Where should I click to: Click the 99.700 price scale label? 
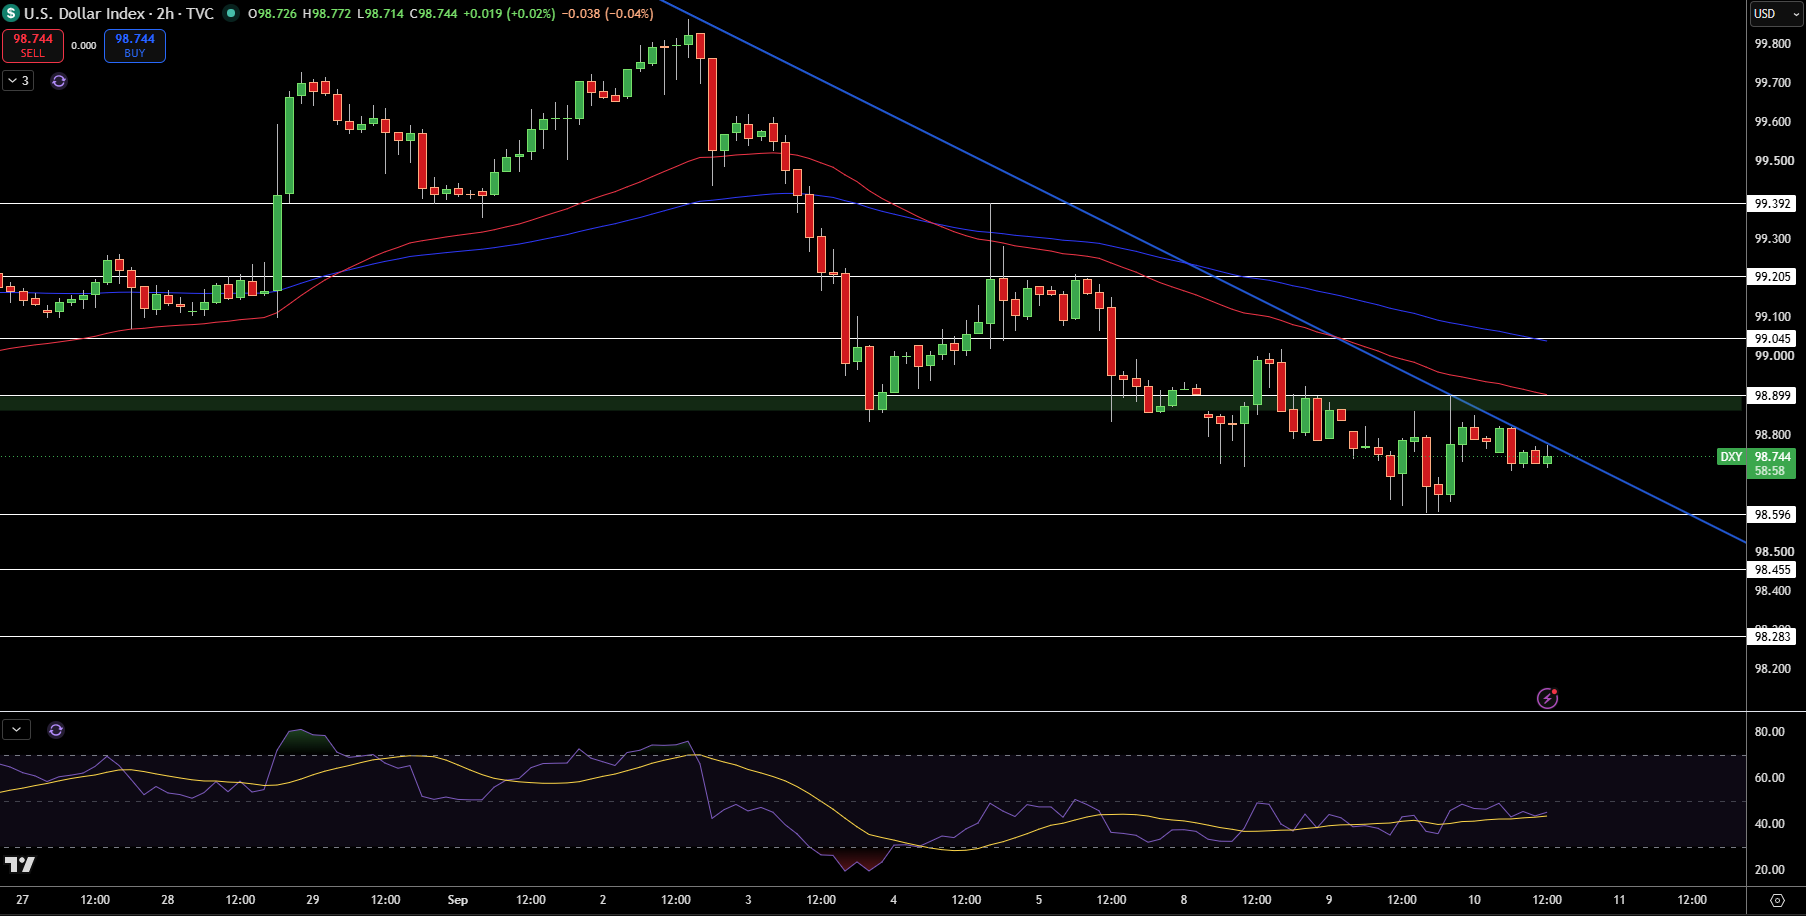pyautogui.click(x=1773, y=83)
